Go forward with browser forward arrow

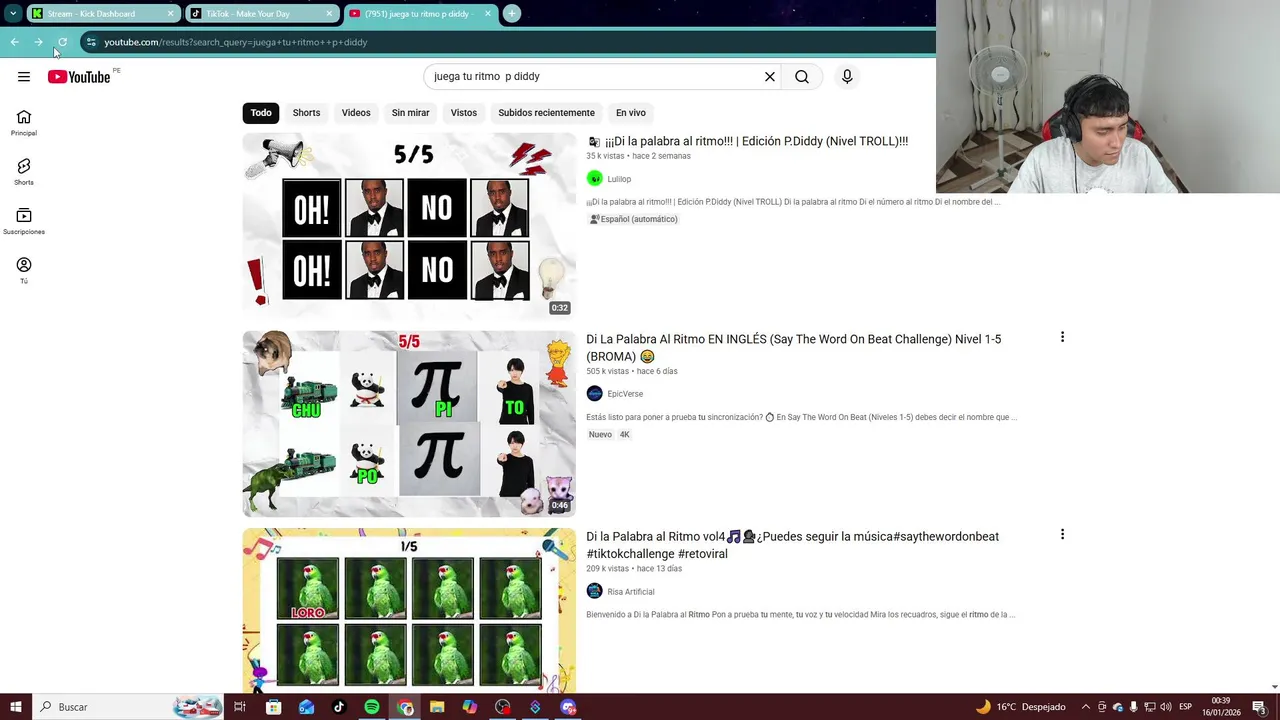(38, 42)
